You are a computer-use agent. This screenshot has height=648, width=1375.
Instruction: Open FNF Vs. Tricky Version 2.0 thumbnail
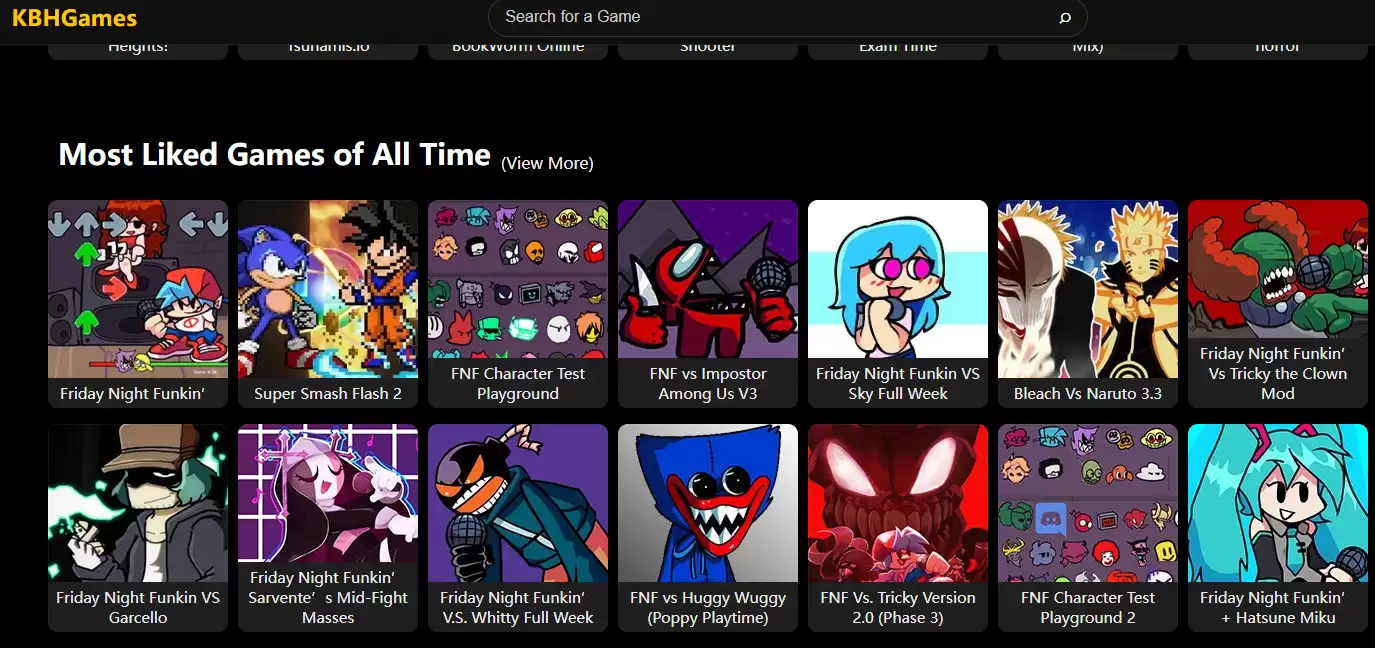click(898, 503)
